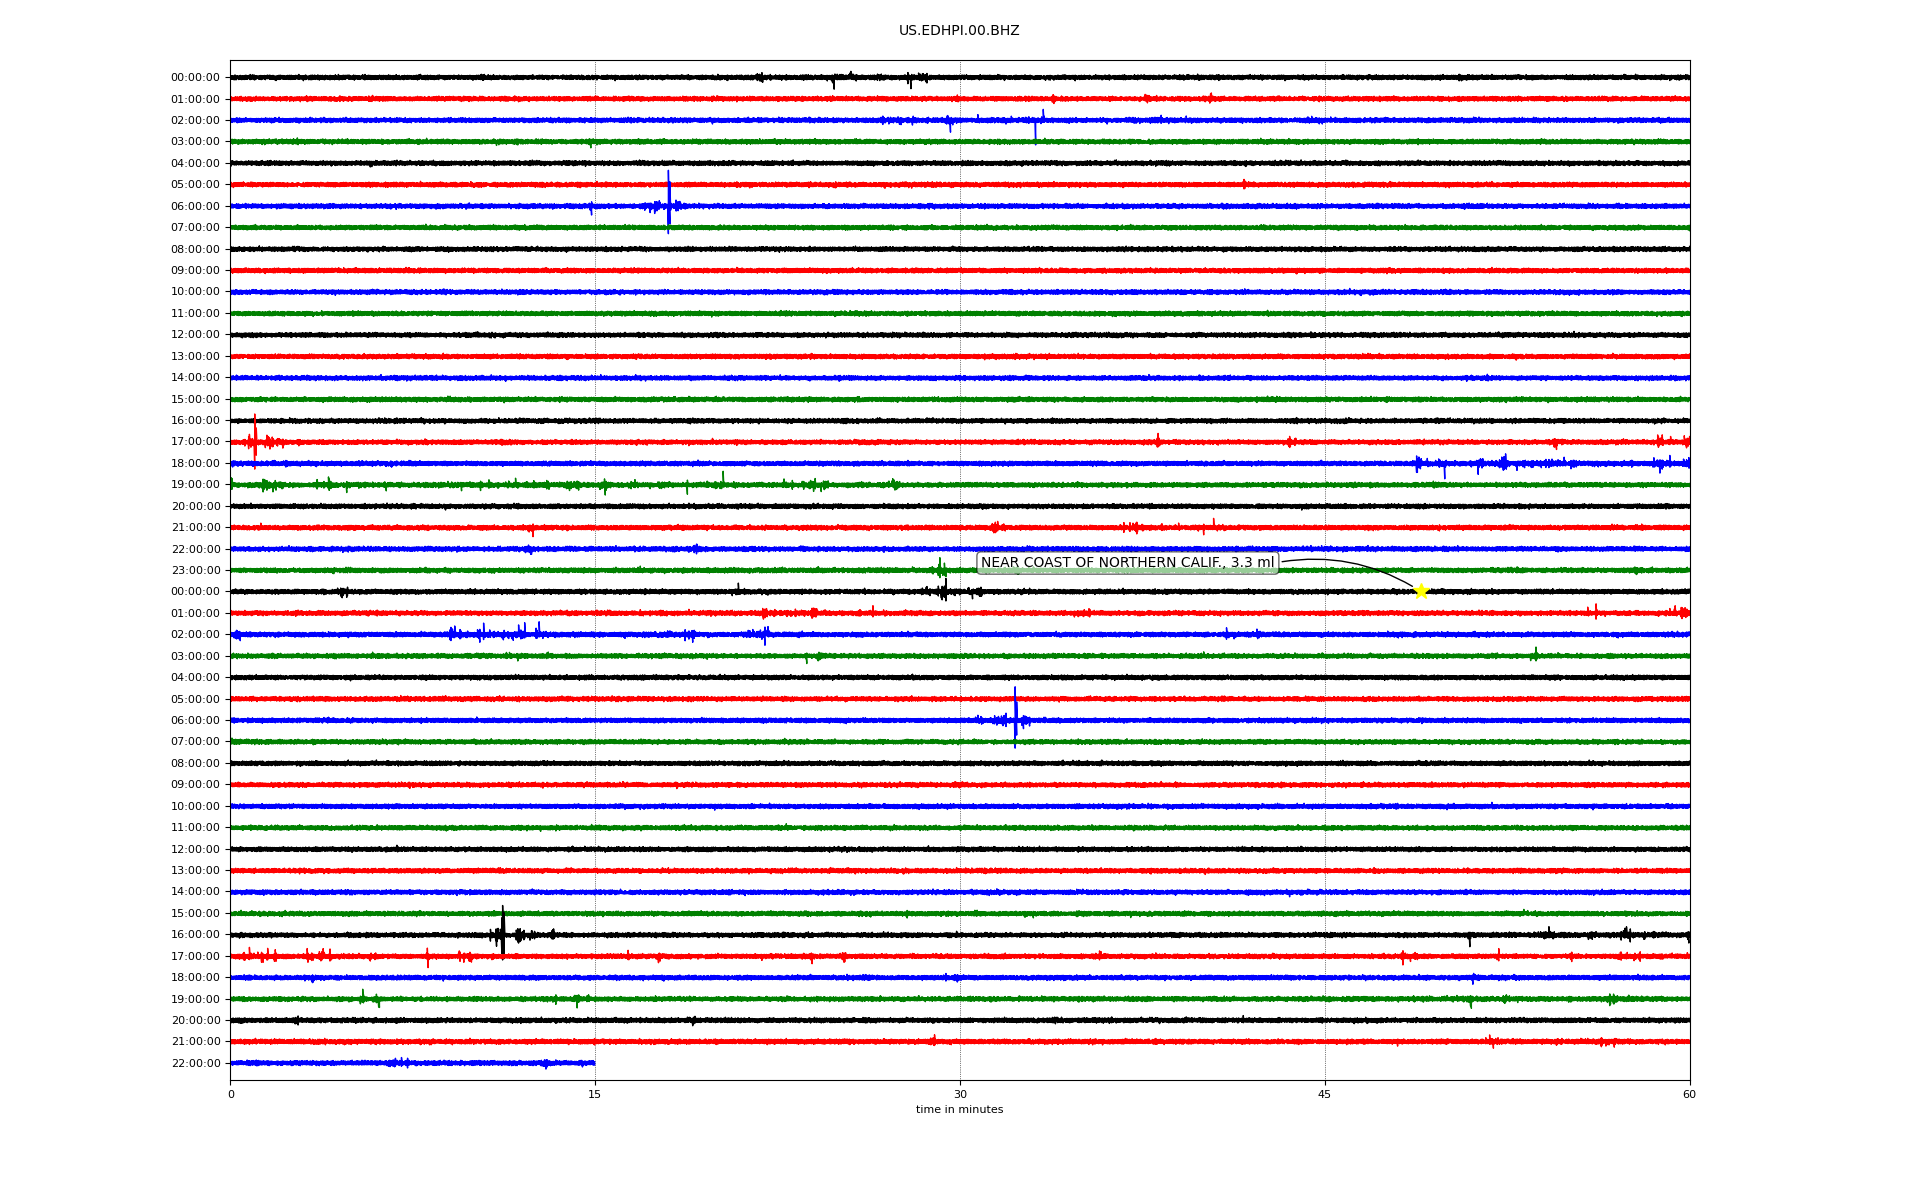Click the x-axis tick label 45
1920x1200 pixels.
1325,1095
